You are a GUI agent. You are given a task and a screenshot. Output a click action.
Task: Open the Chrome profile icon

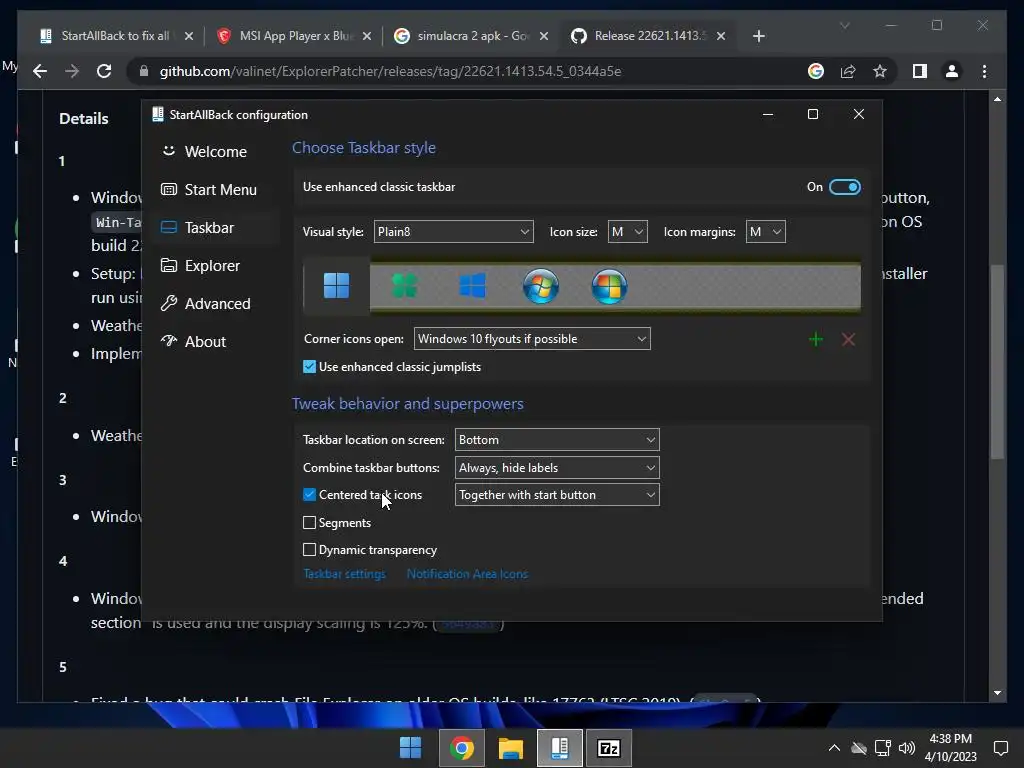click(952, 71)
